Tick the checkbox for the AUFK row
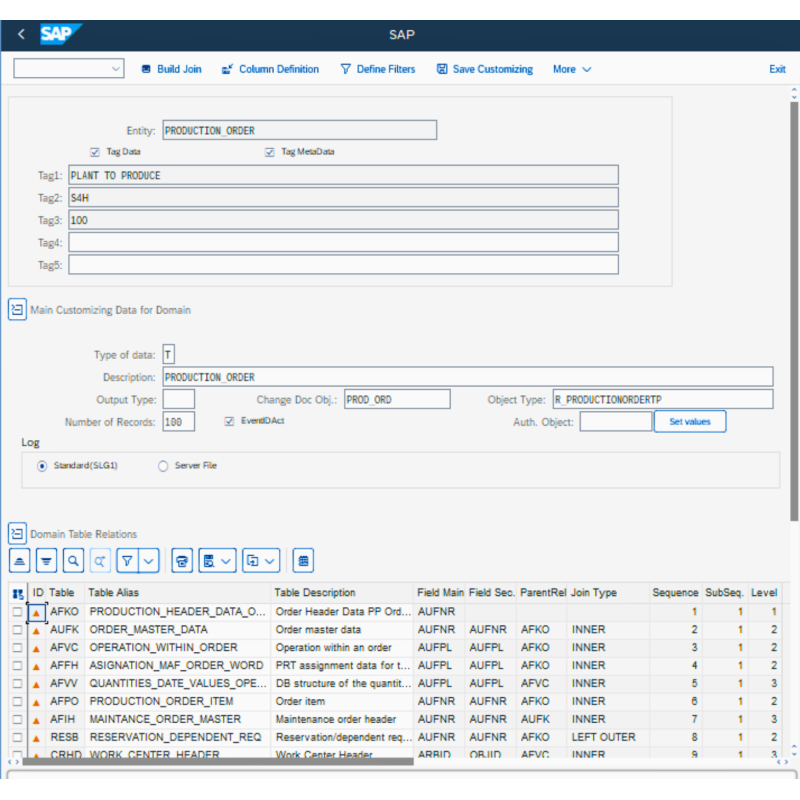Screen dimensions: 800x800 17,630
